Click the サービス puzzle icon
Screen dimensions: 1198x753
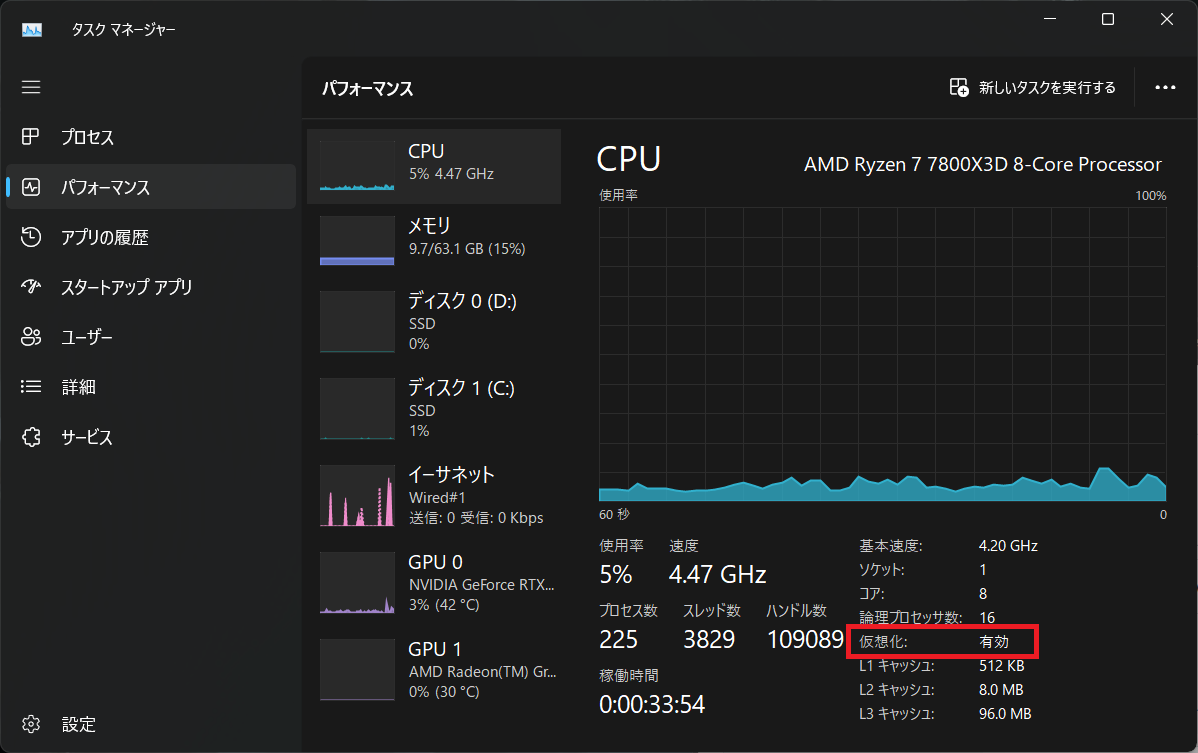[x=31, y=437]
